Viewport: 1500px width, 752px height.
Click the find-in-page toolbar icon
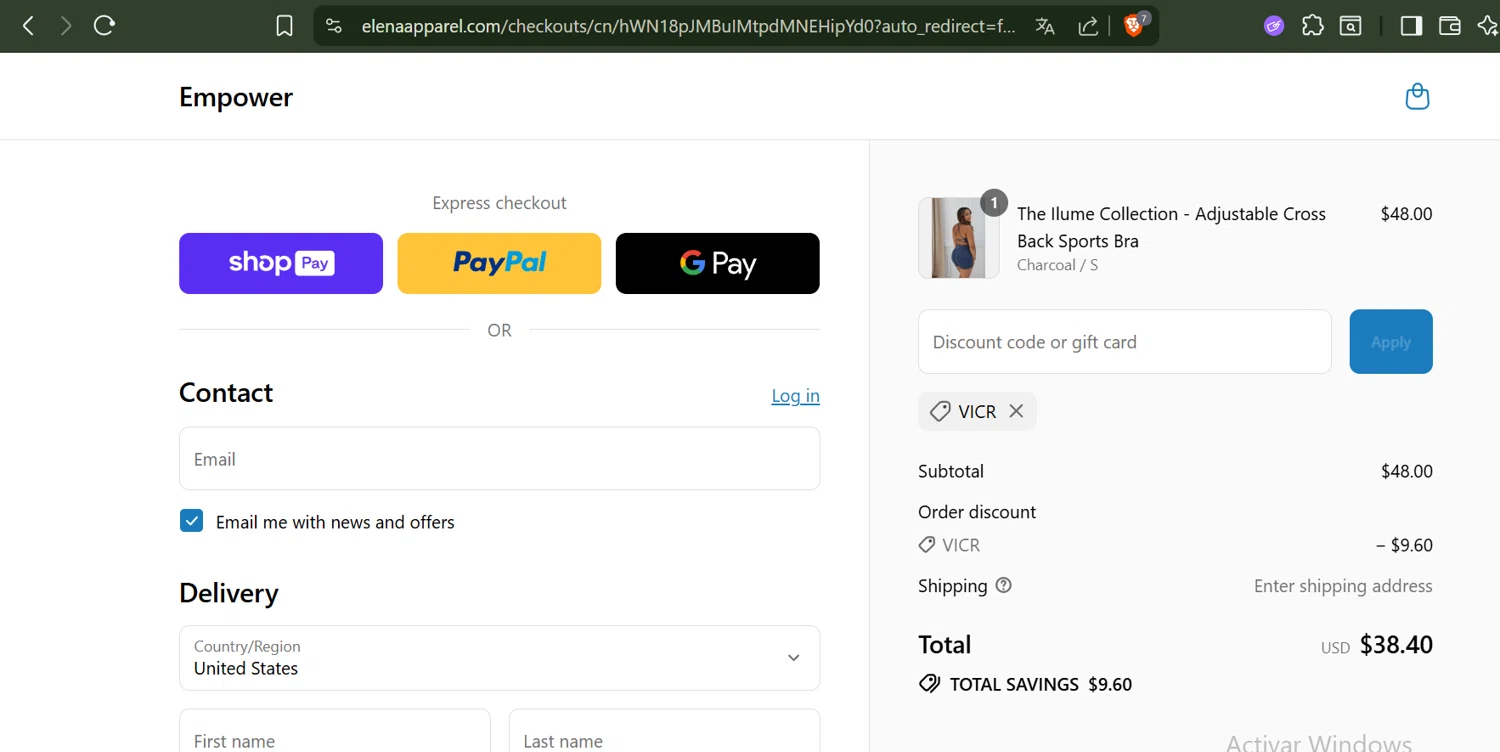pyautogui.click(x=1351, y=26)
